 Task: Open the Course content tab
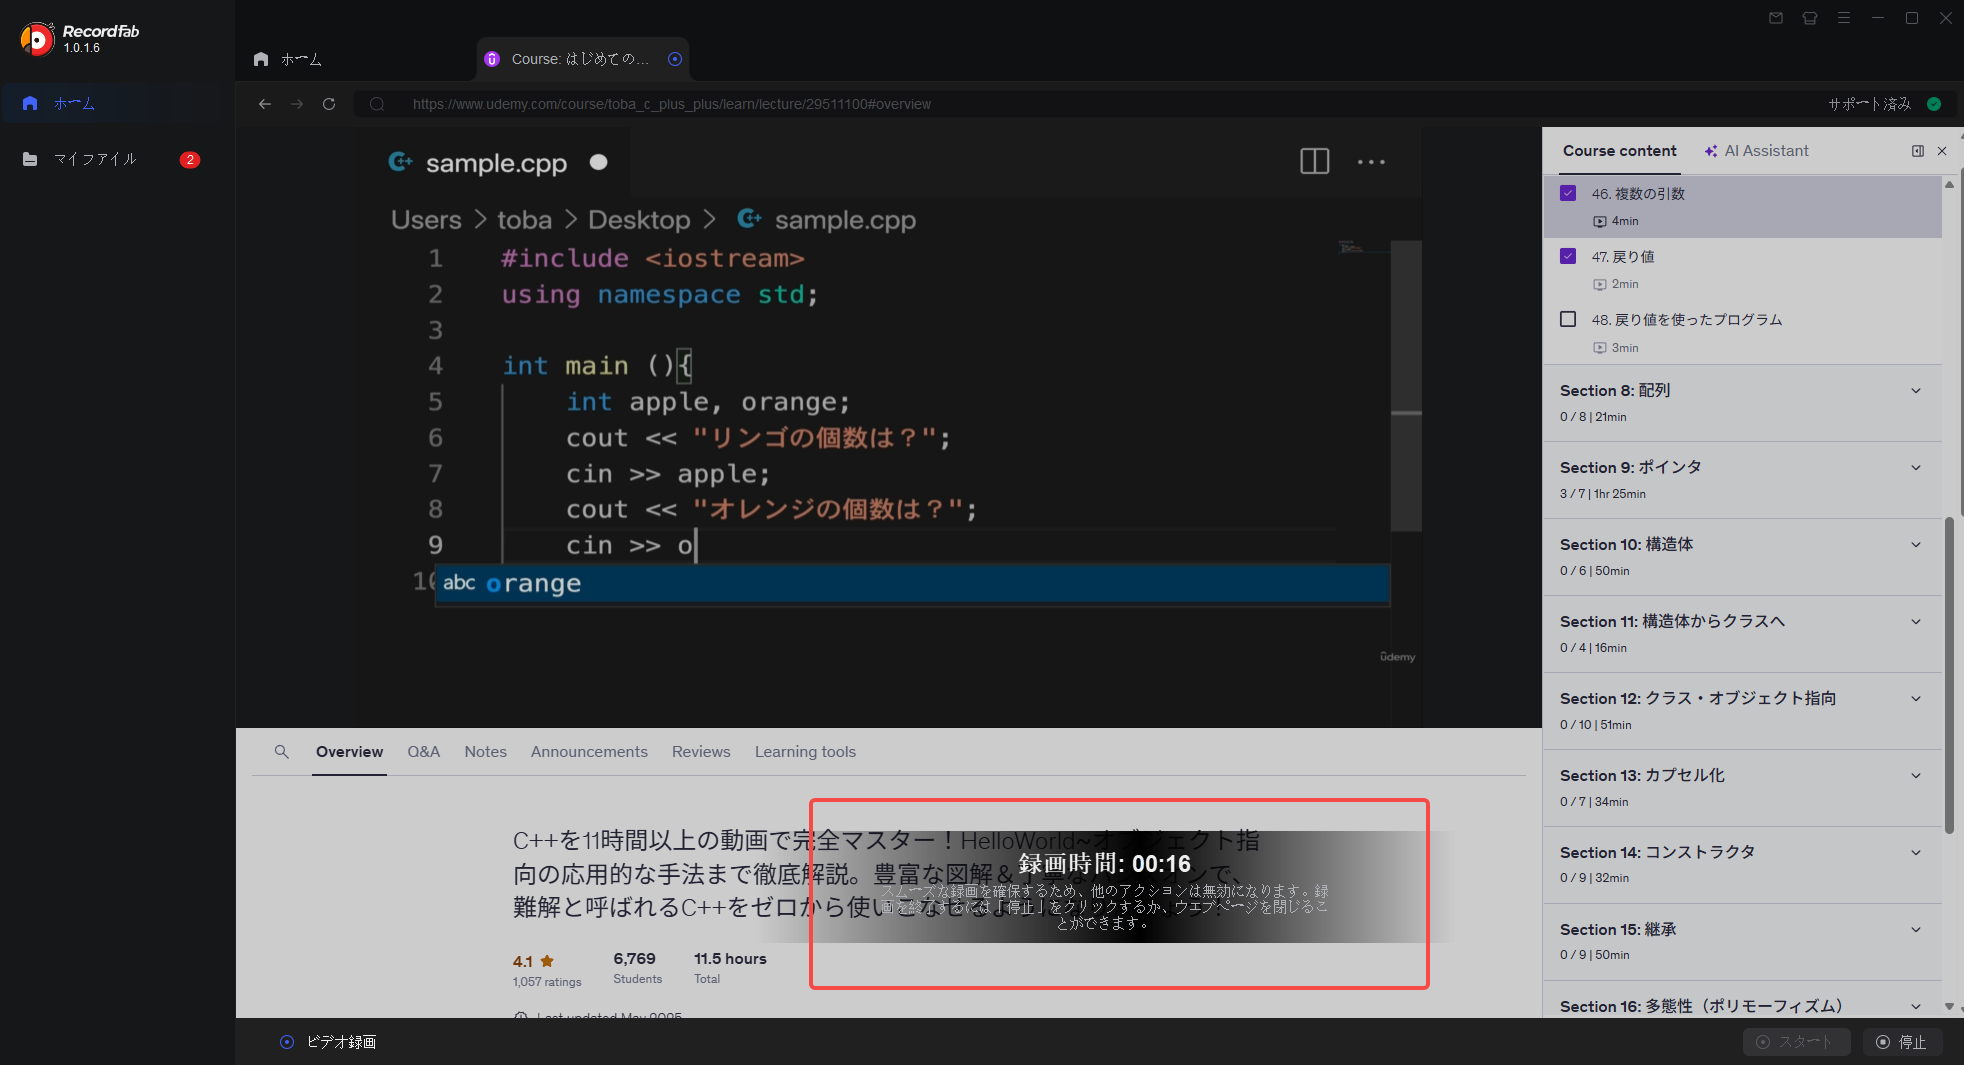1619,151
